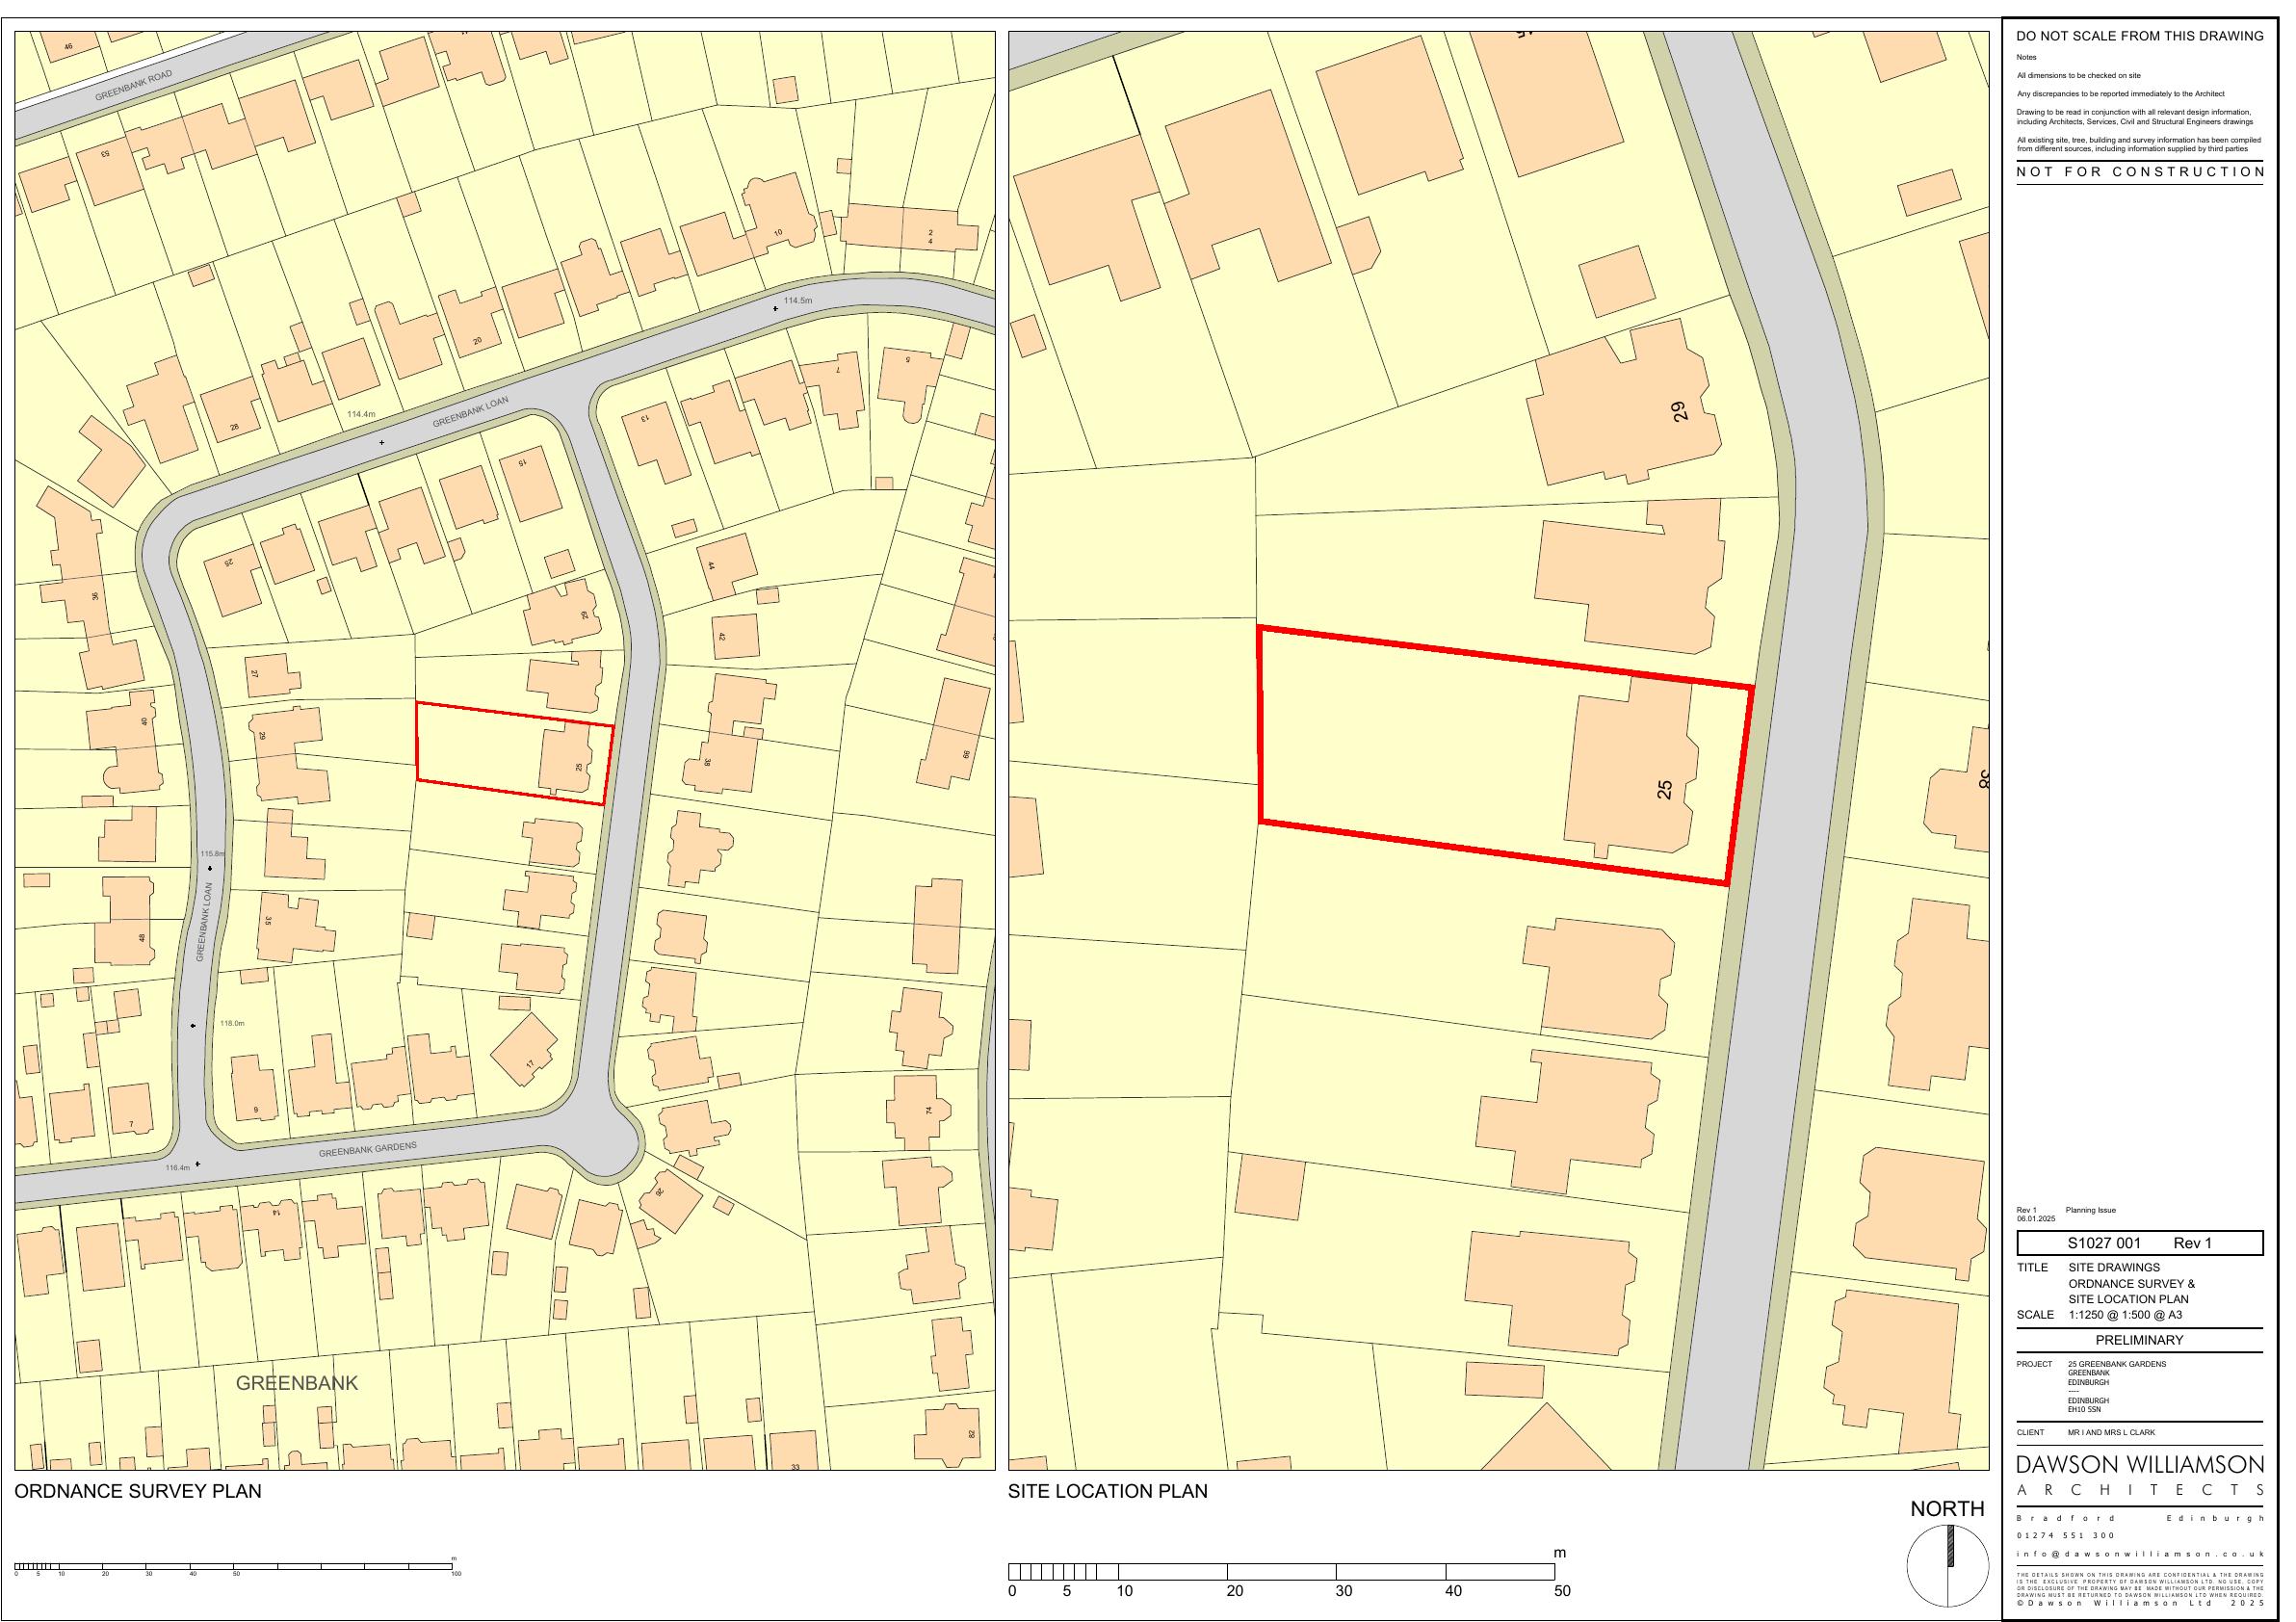Click the PRELIMINARY status heading

[x=2139, y=1340]
